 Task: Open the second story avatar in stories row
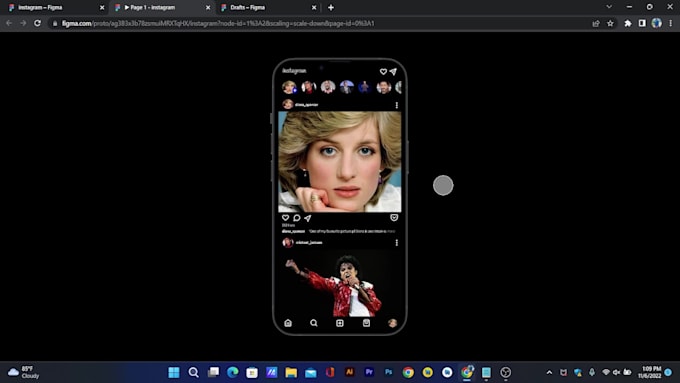tap(309, 87)
